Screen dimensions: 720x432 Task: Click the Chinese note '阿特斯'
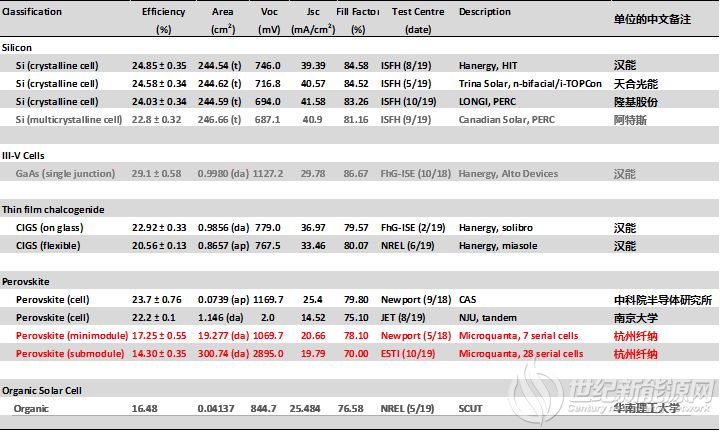[x=630, y=120]
